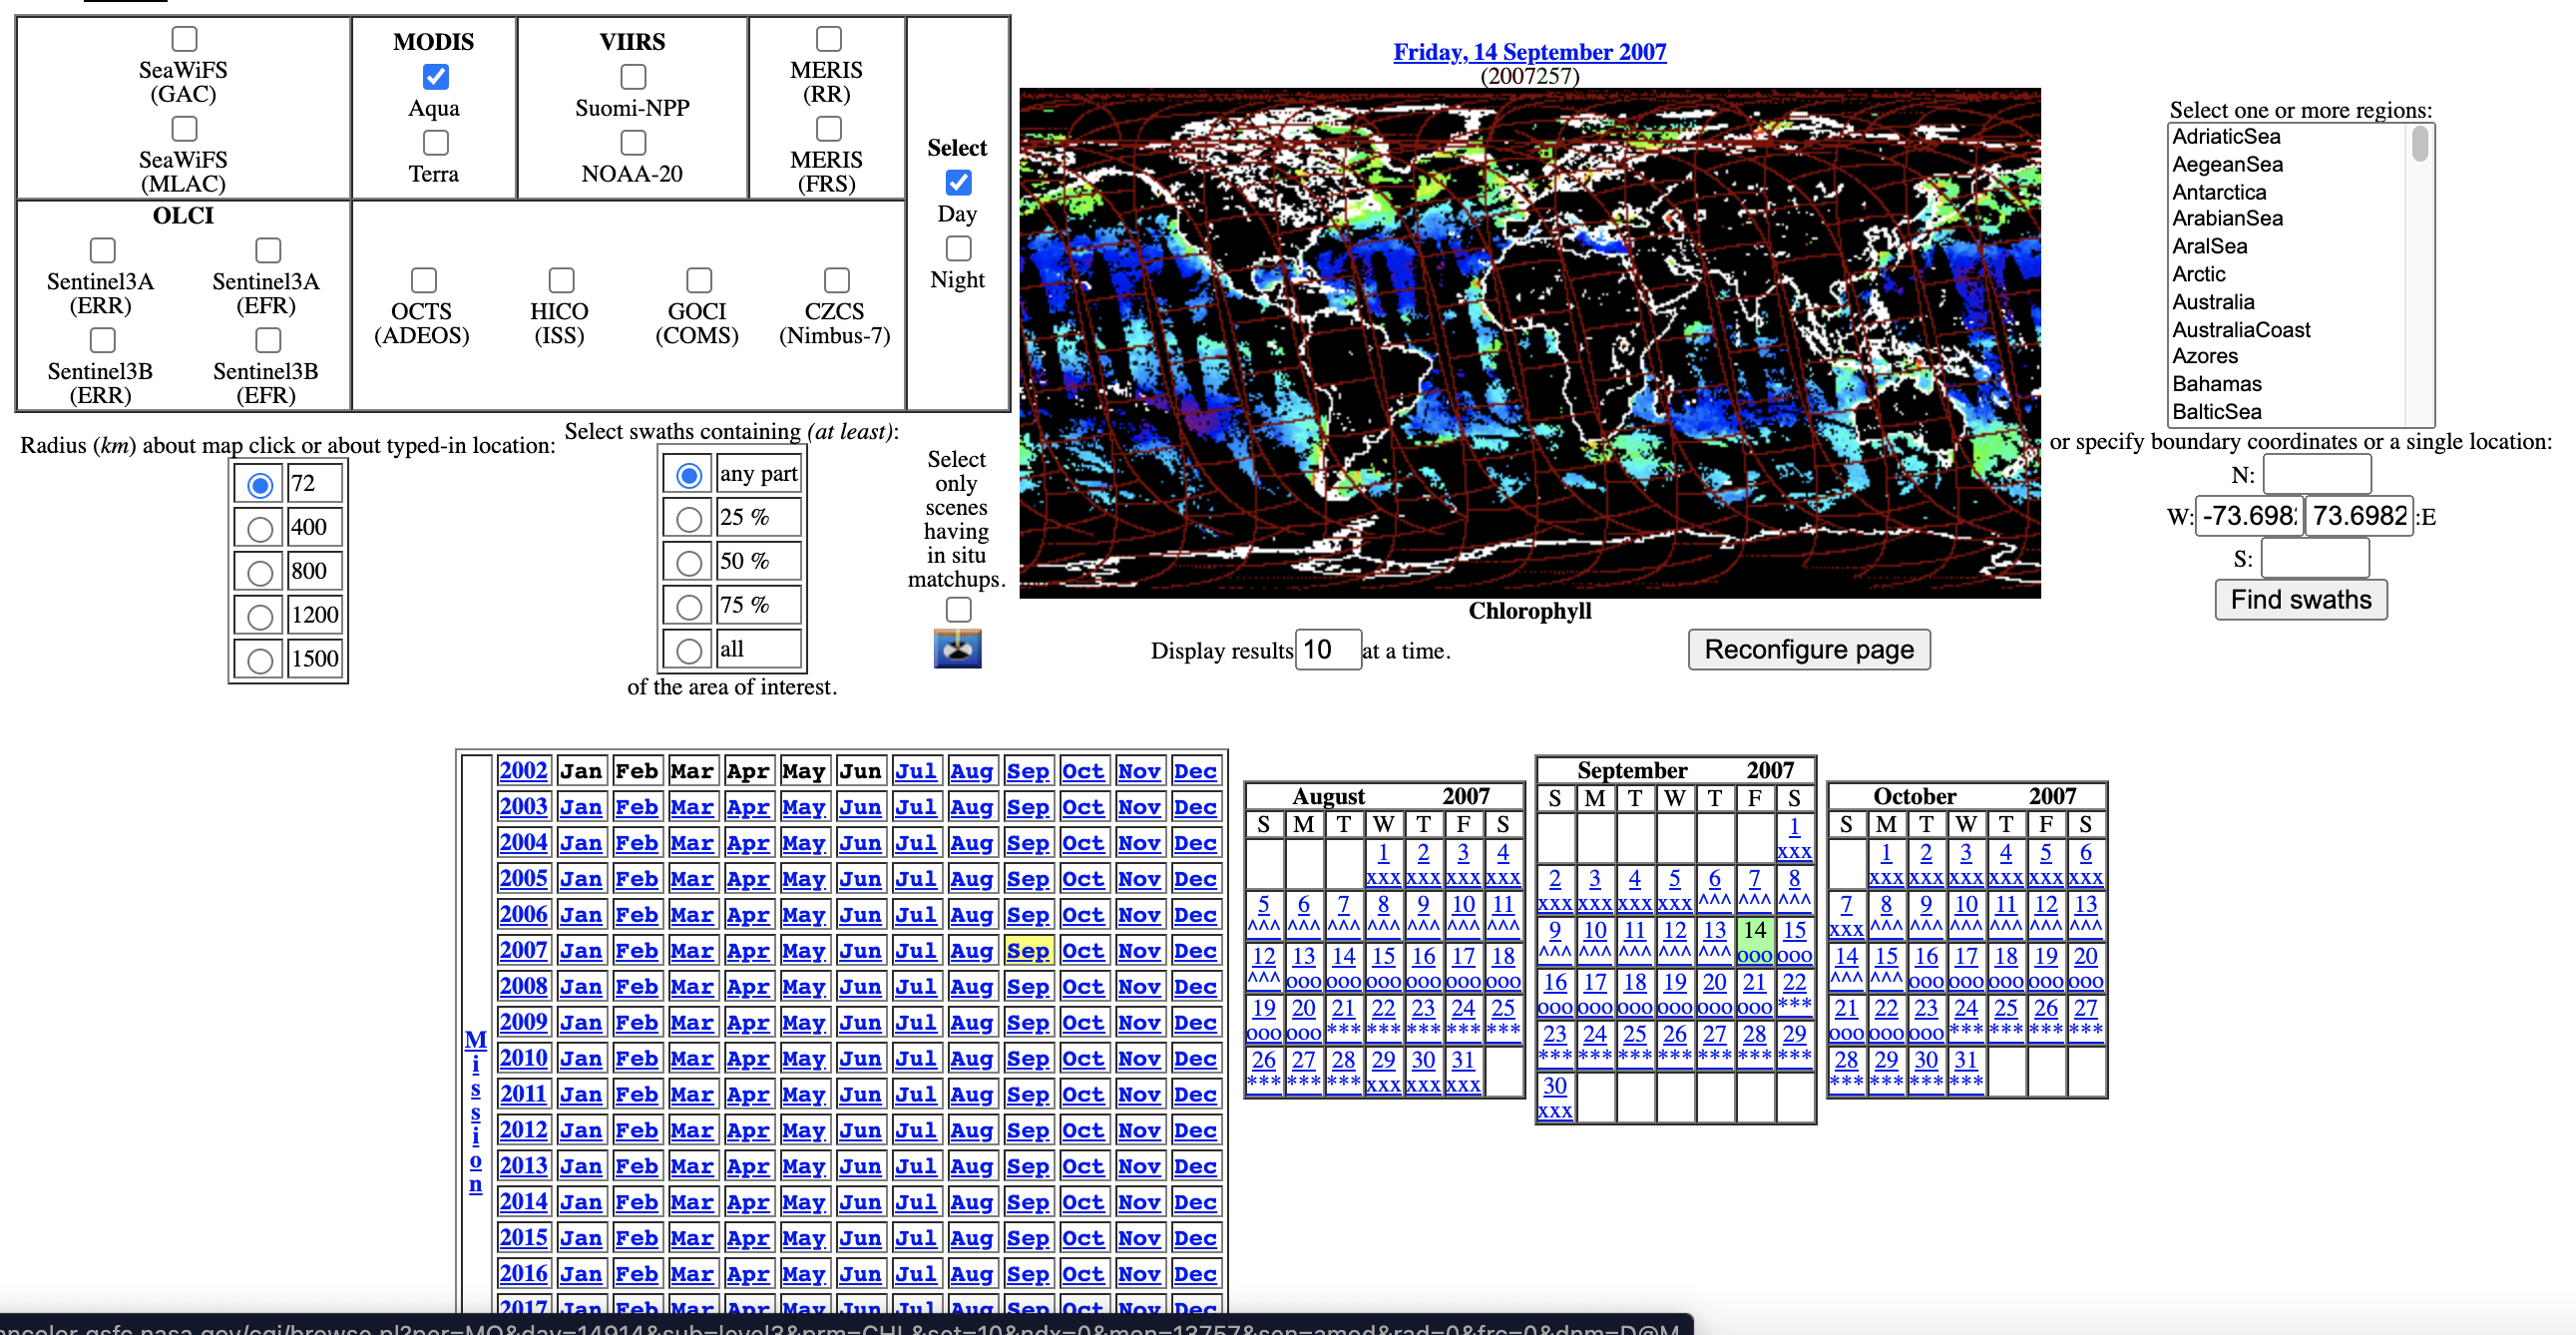Click the E boundary coordinate field
Viewport: 2576px width, 1335px height.
pyautogui.click(x=2358, y=516)
